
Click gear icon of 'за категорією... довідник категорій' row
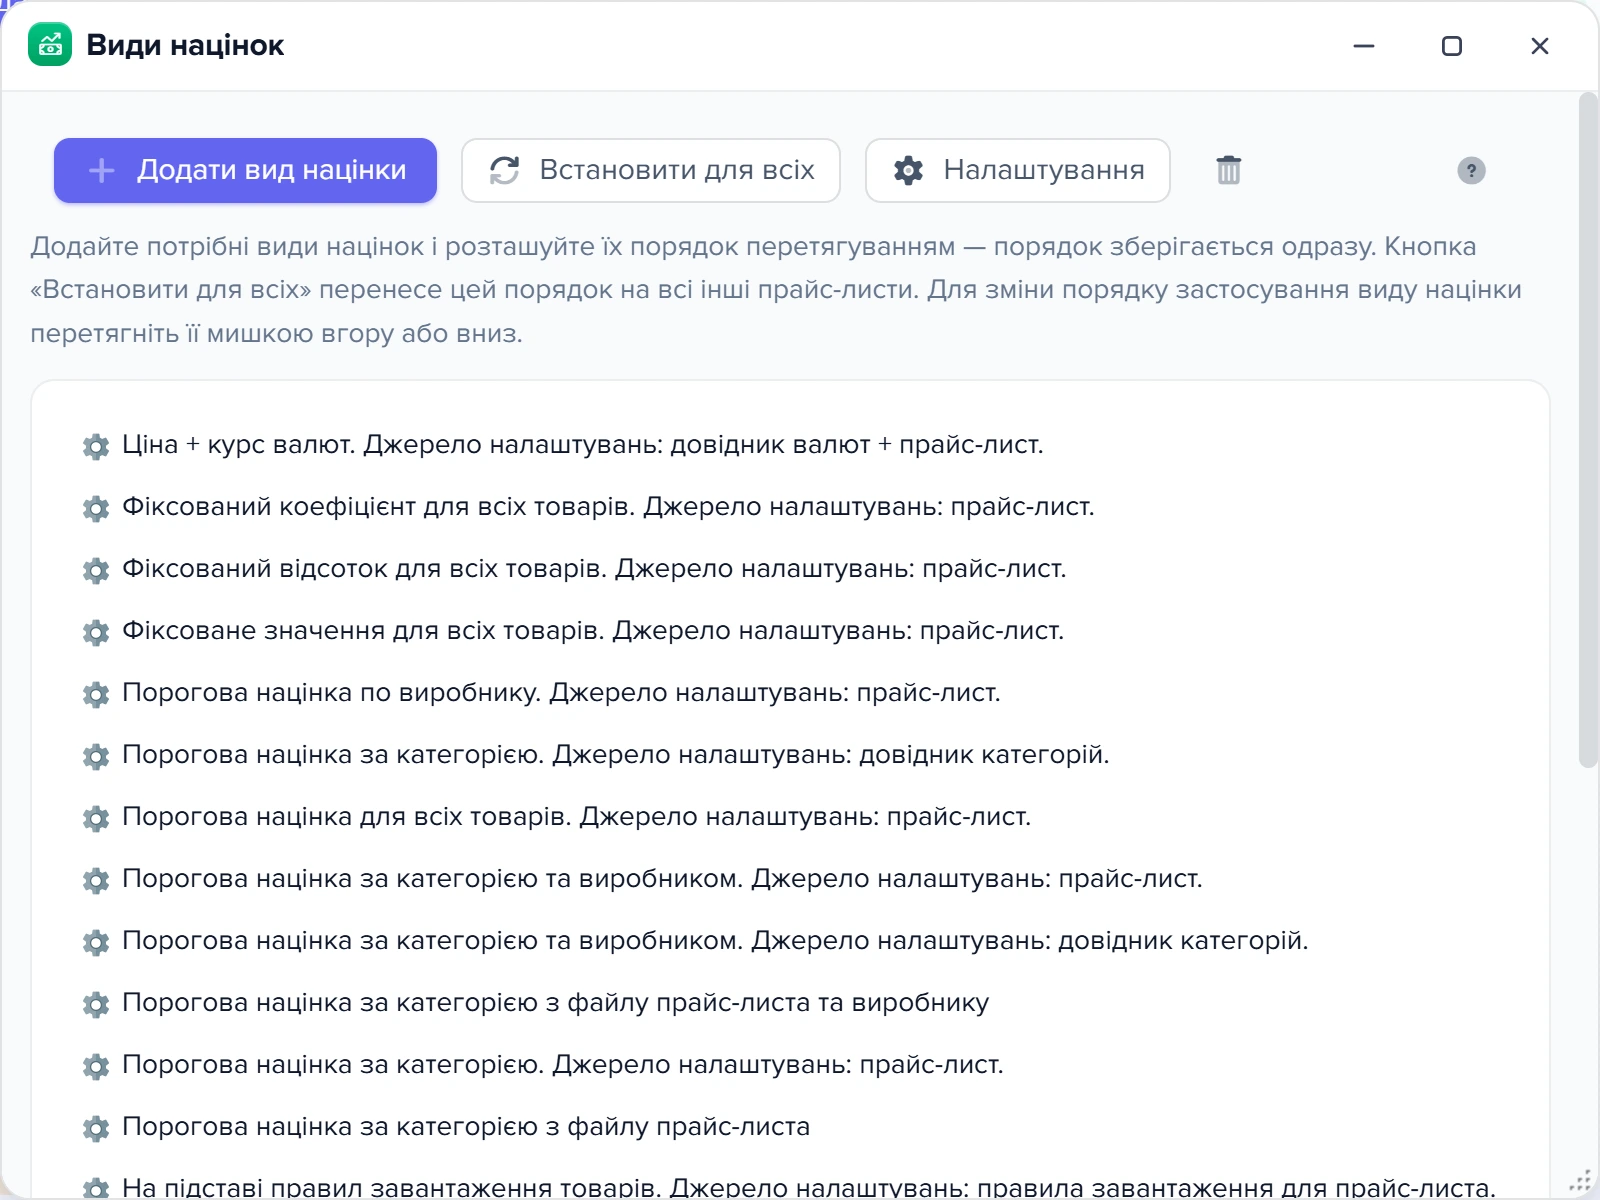coord(96,756)
